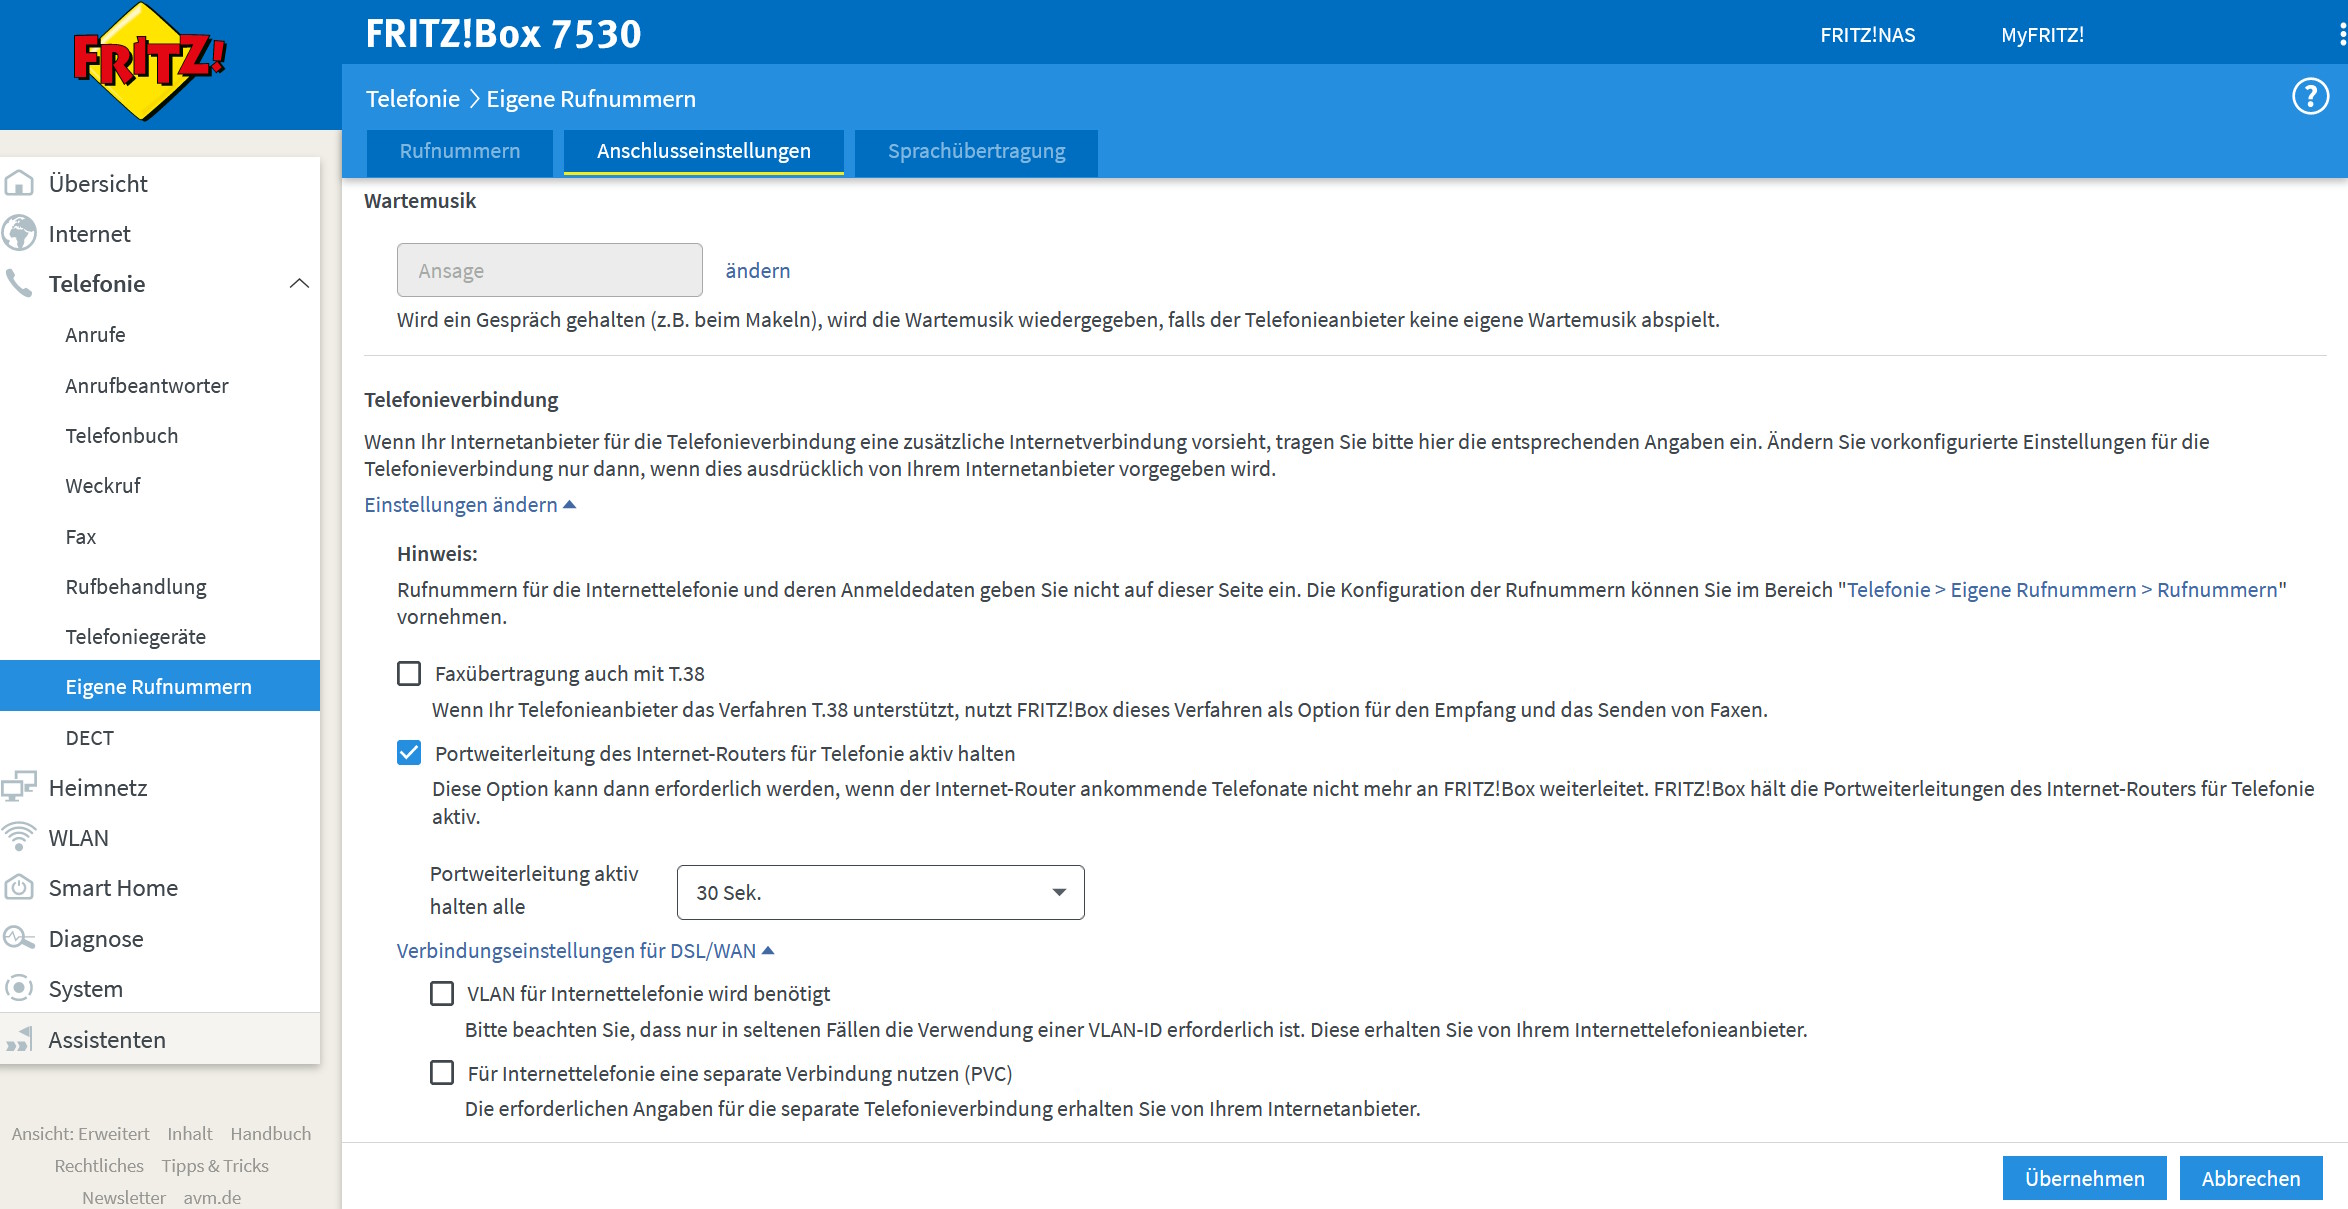Click the Internet globe icon
2348x1209 pixels.
19,233
